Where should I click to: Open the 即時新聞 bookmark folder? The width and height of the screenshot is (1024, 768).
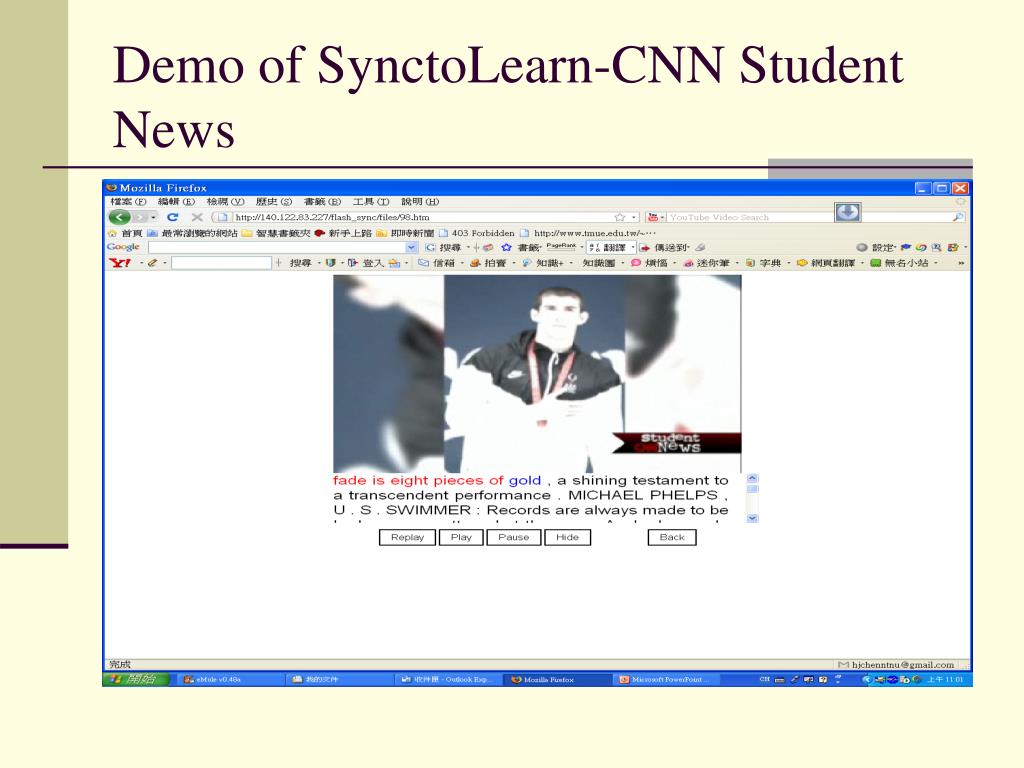coord(406,233)
